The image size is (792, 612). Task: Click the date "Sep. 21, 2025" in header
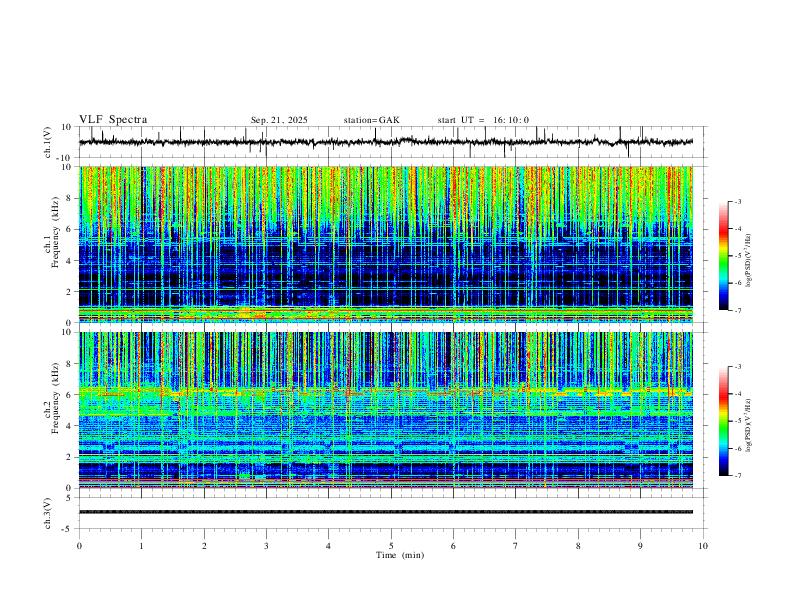click(x=279, y=120)
